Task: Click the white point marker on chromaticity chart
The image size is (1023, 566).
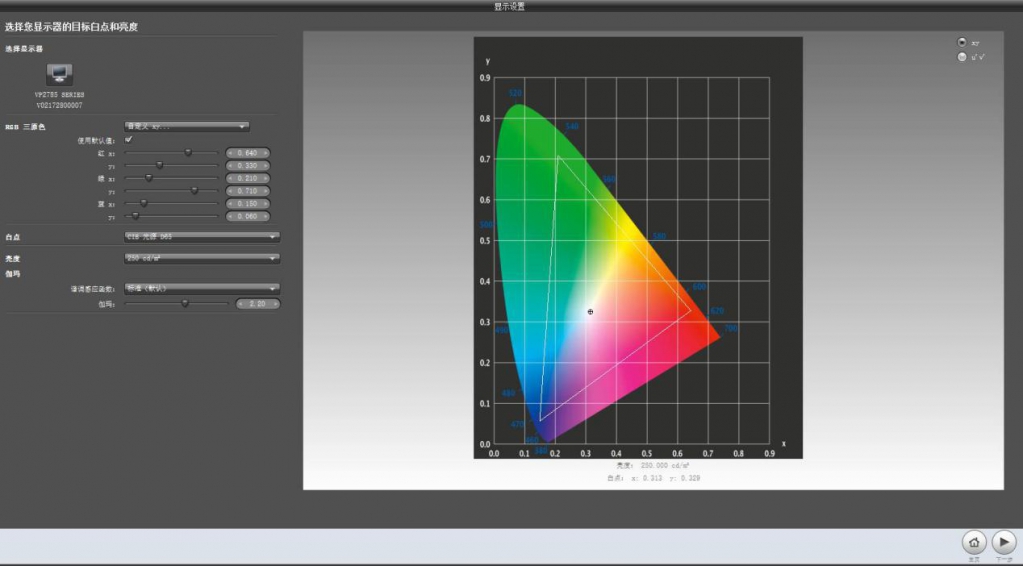Action: [x=590, y=312]
